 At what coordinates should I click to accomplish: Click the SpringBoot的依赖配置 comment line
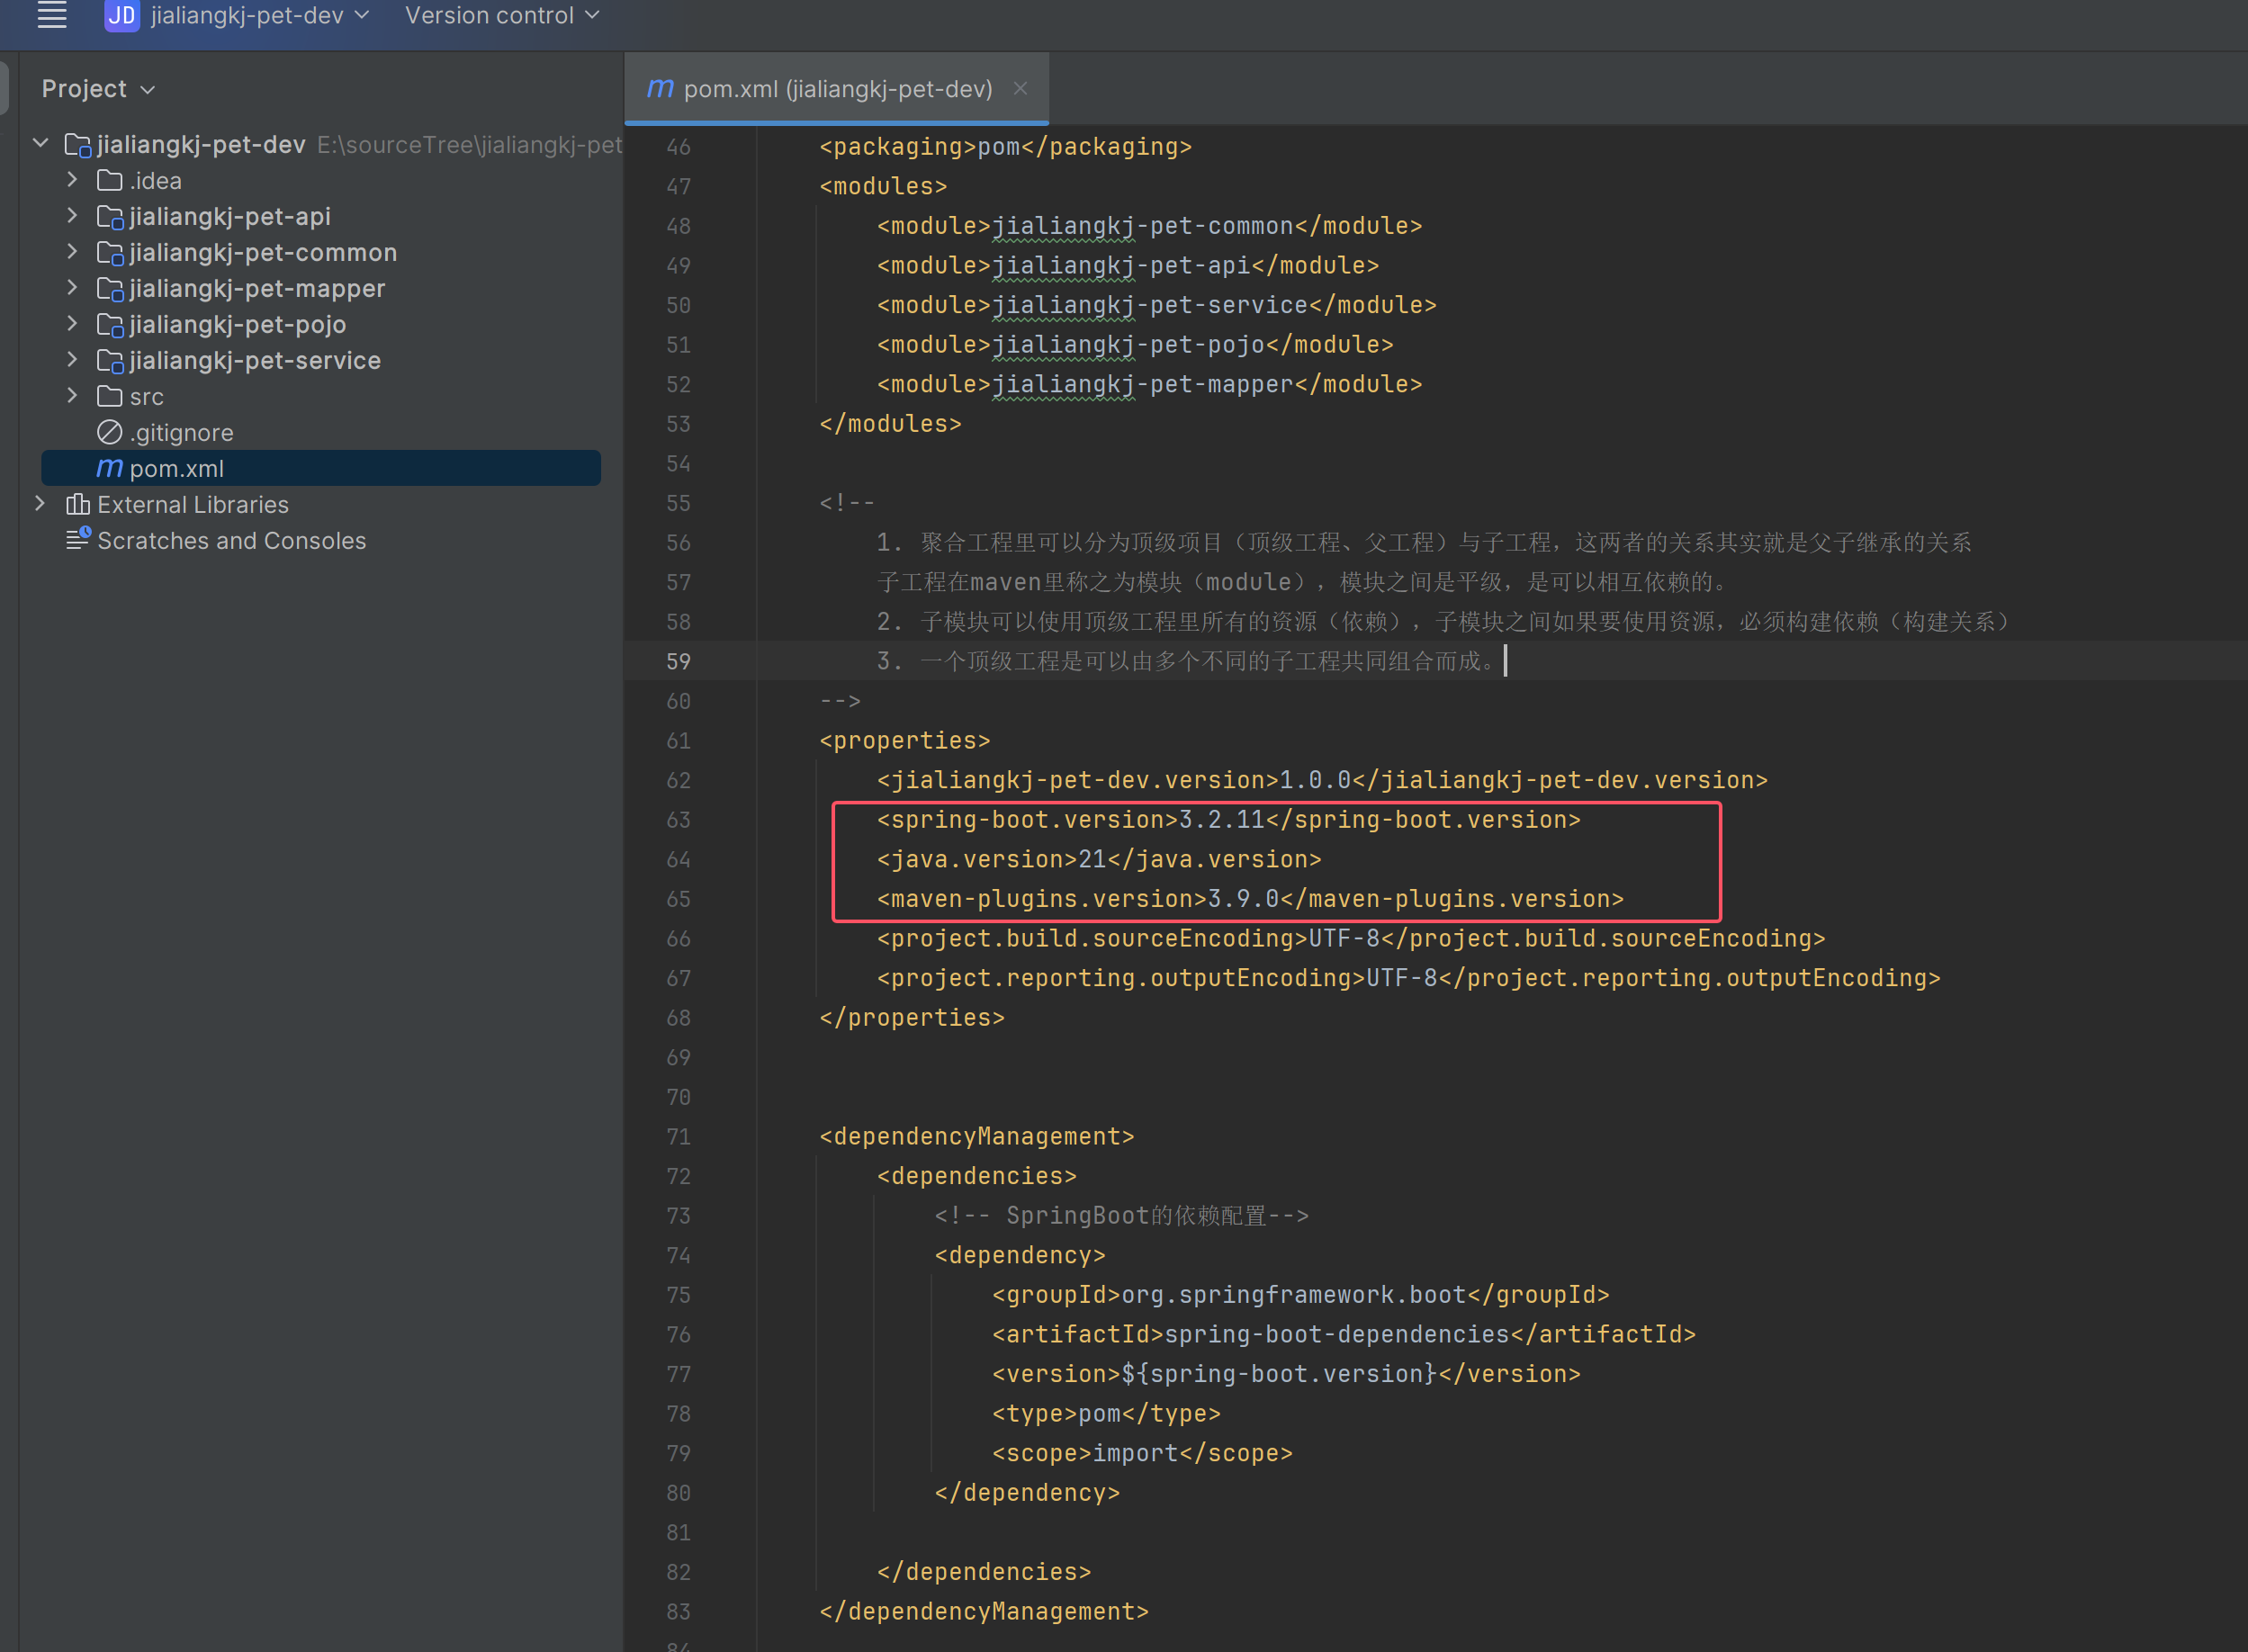click(x=1121, y=1216)
